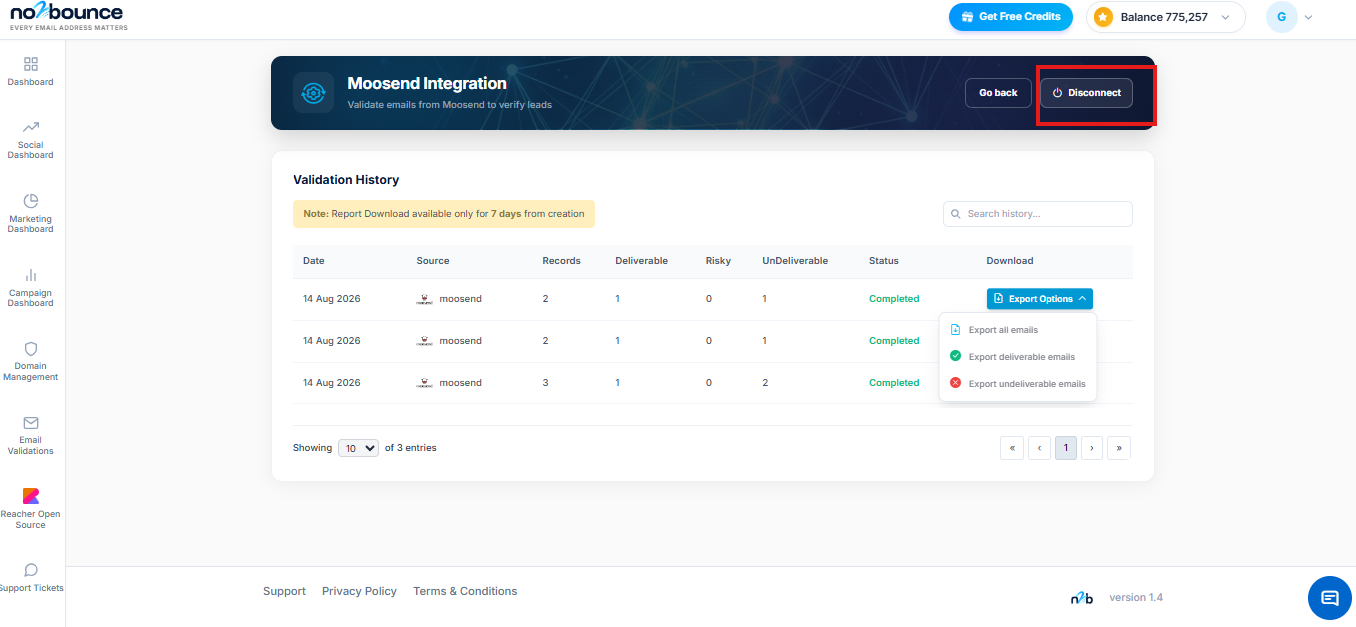
Task: Go to next page
Action: 1092,448
